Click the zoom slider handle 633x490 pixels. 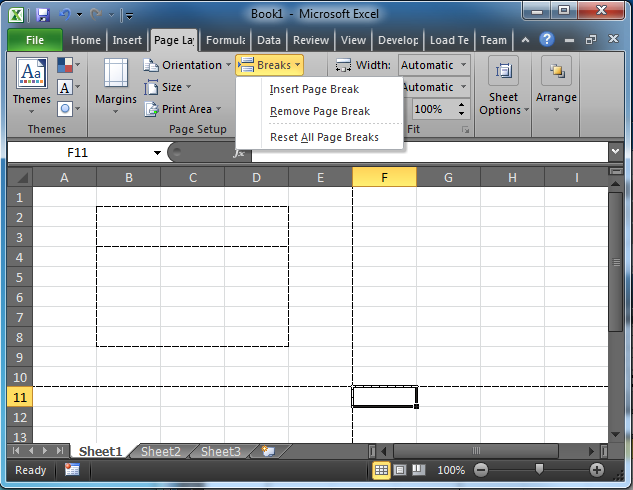[x=539, y=470]
